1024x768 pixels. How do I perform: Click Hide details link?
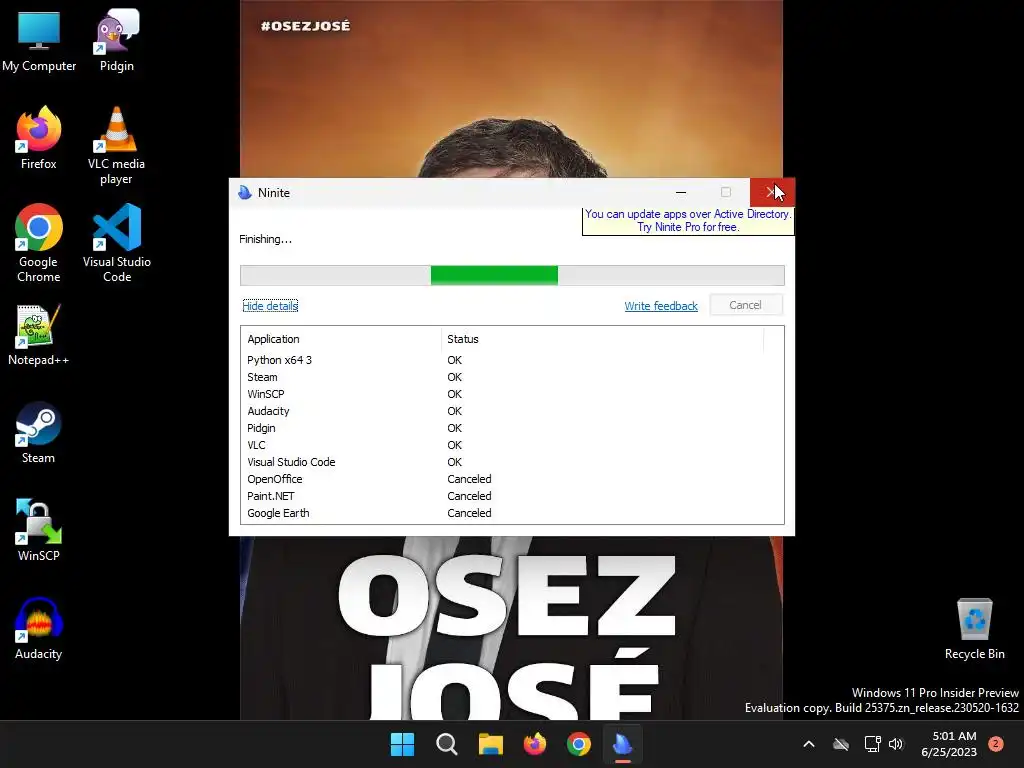coord(270,306)
